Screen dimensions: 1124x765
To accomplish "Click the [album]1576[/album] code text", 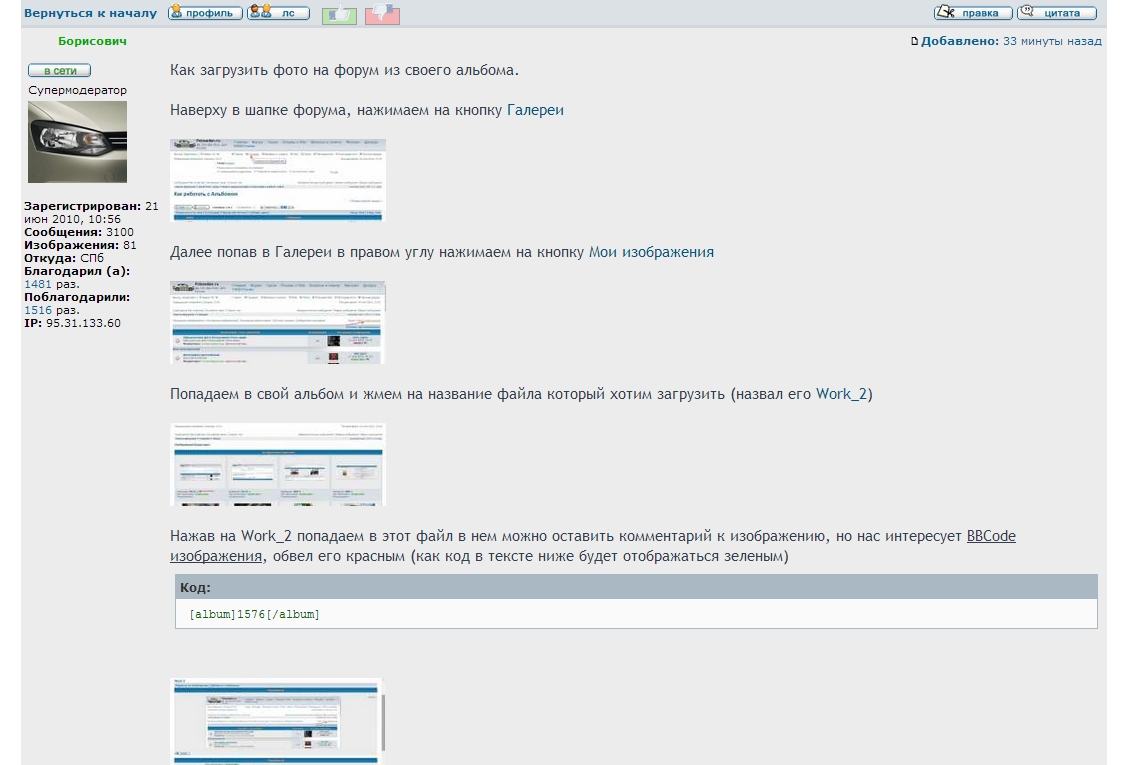I will click(254, 614).
